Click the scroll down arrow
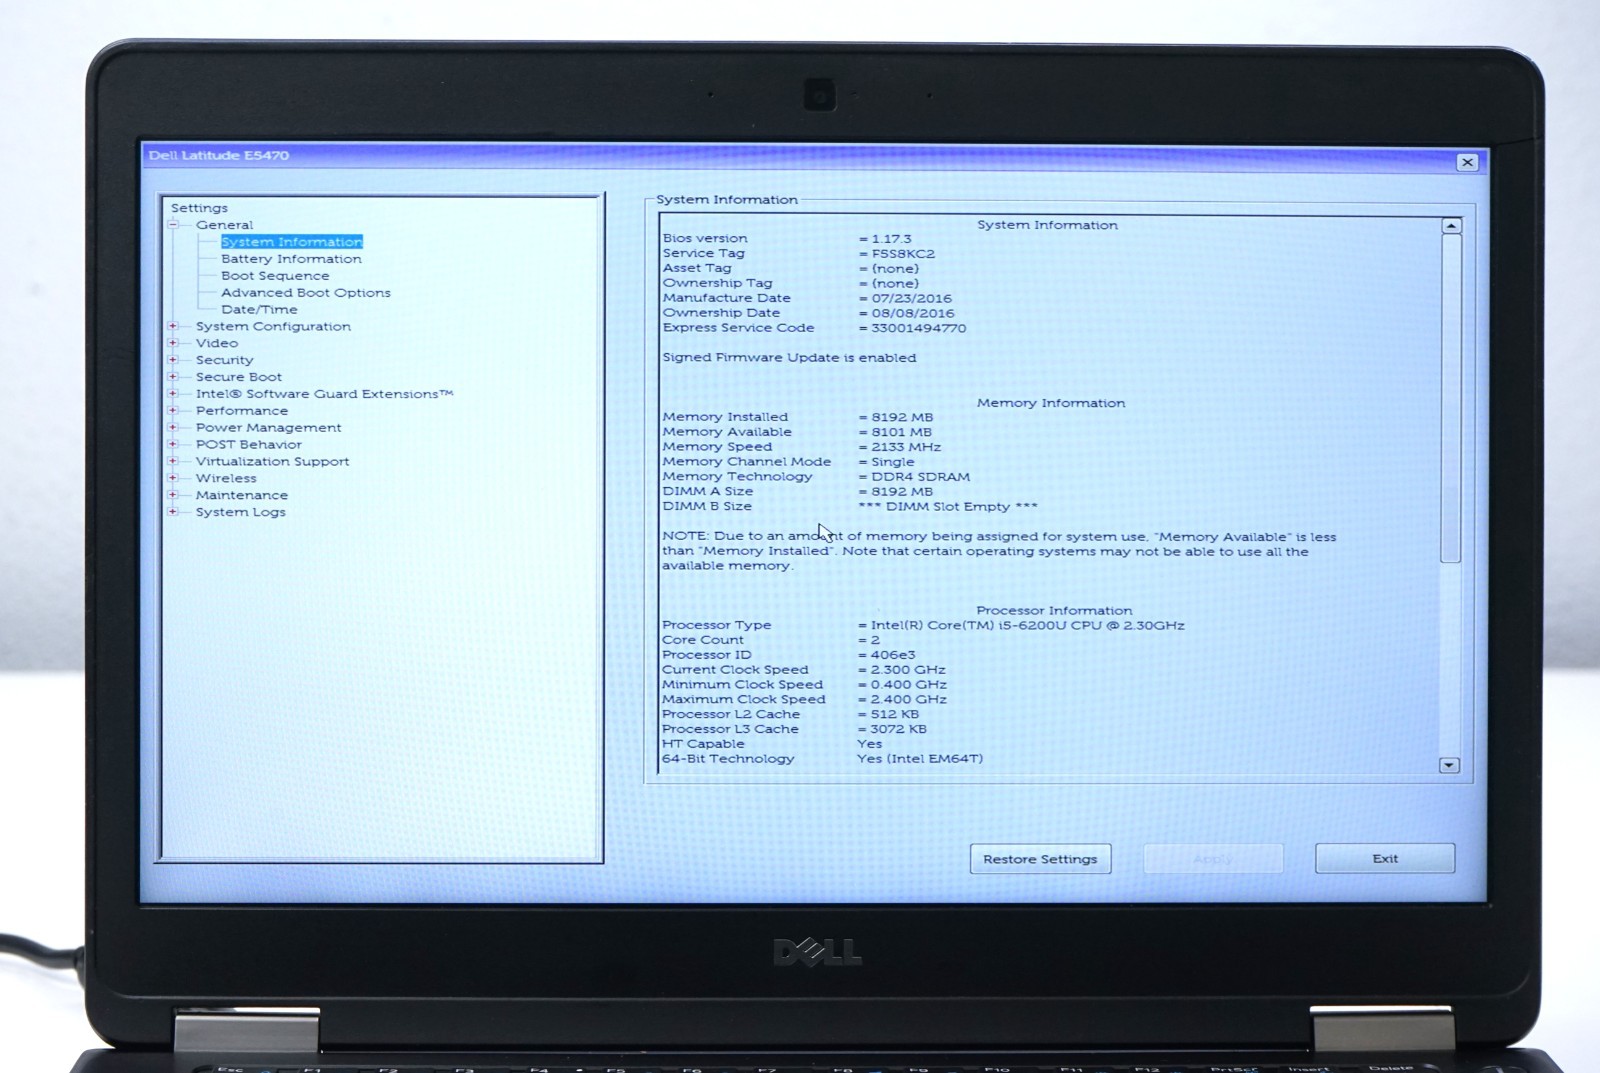 (x=1449, y=765)
